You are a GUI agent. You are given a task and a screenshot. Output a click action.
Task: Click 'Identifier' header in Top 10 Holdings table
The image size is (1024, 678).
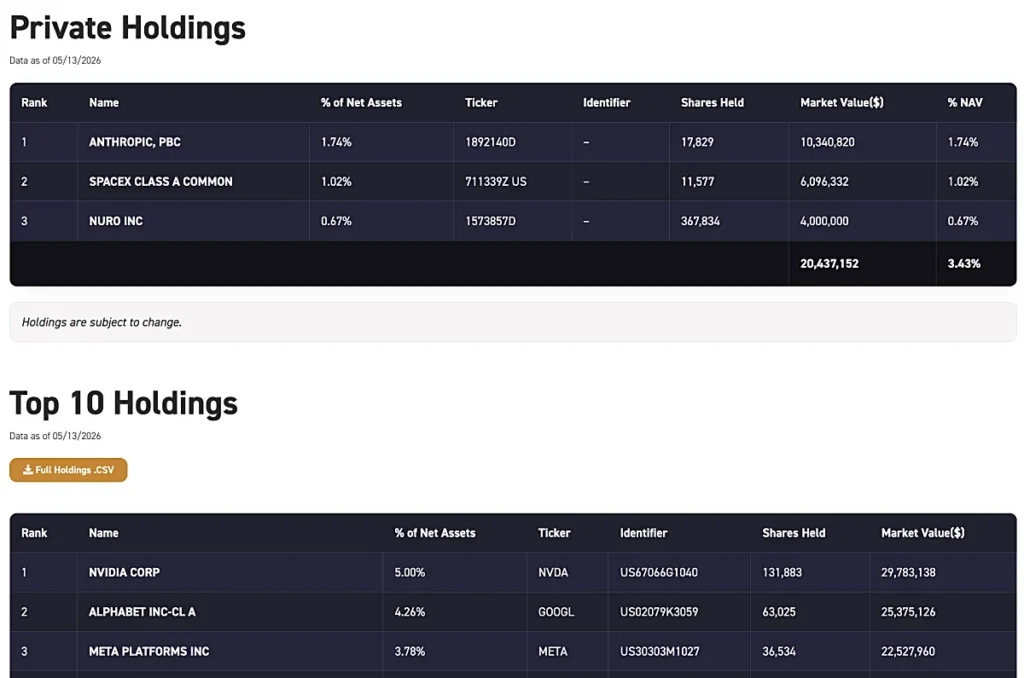pyautogui.click(x=643, y=533)
